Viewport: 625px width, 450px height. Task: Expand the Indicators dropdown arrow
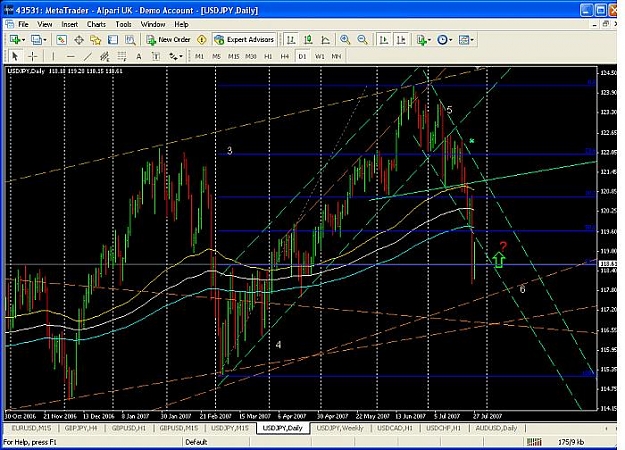[429, 40]
